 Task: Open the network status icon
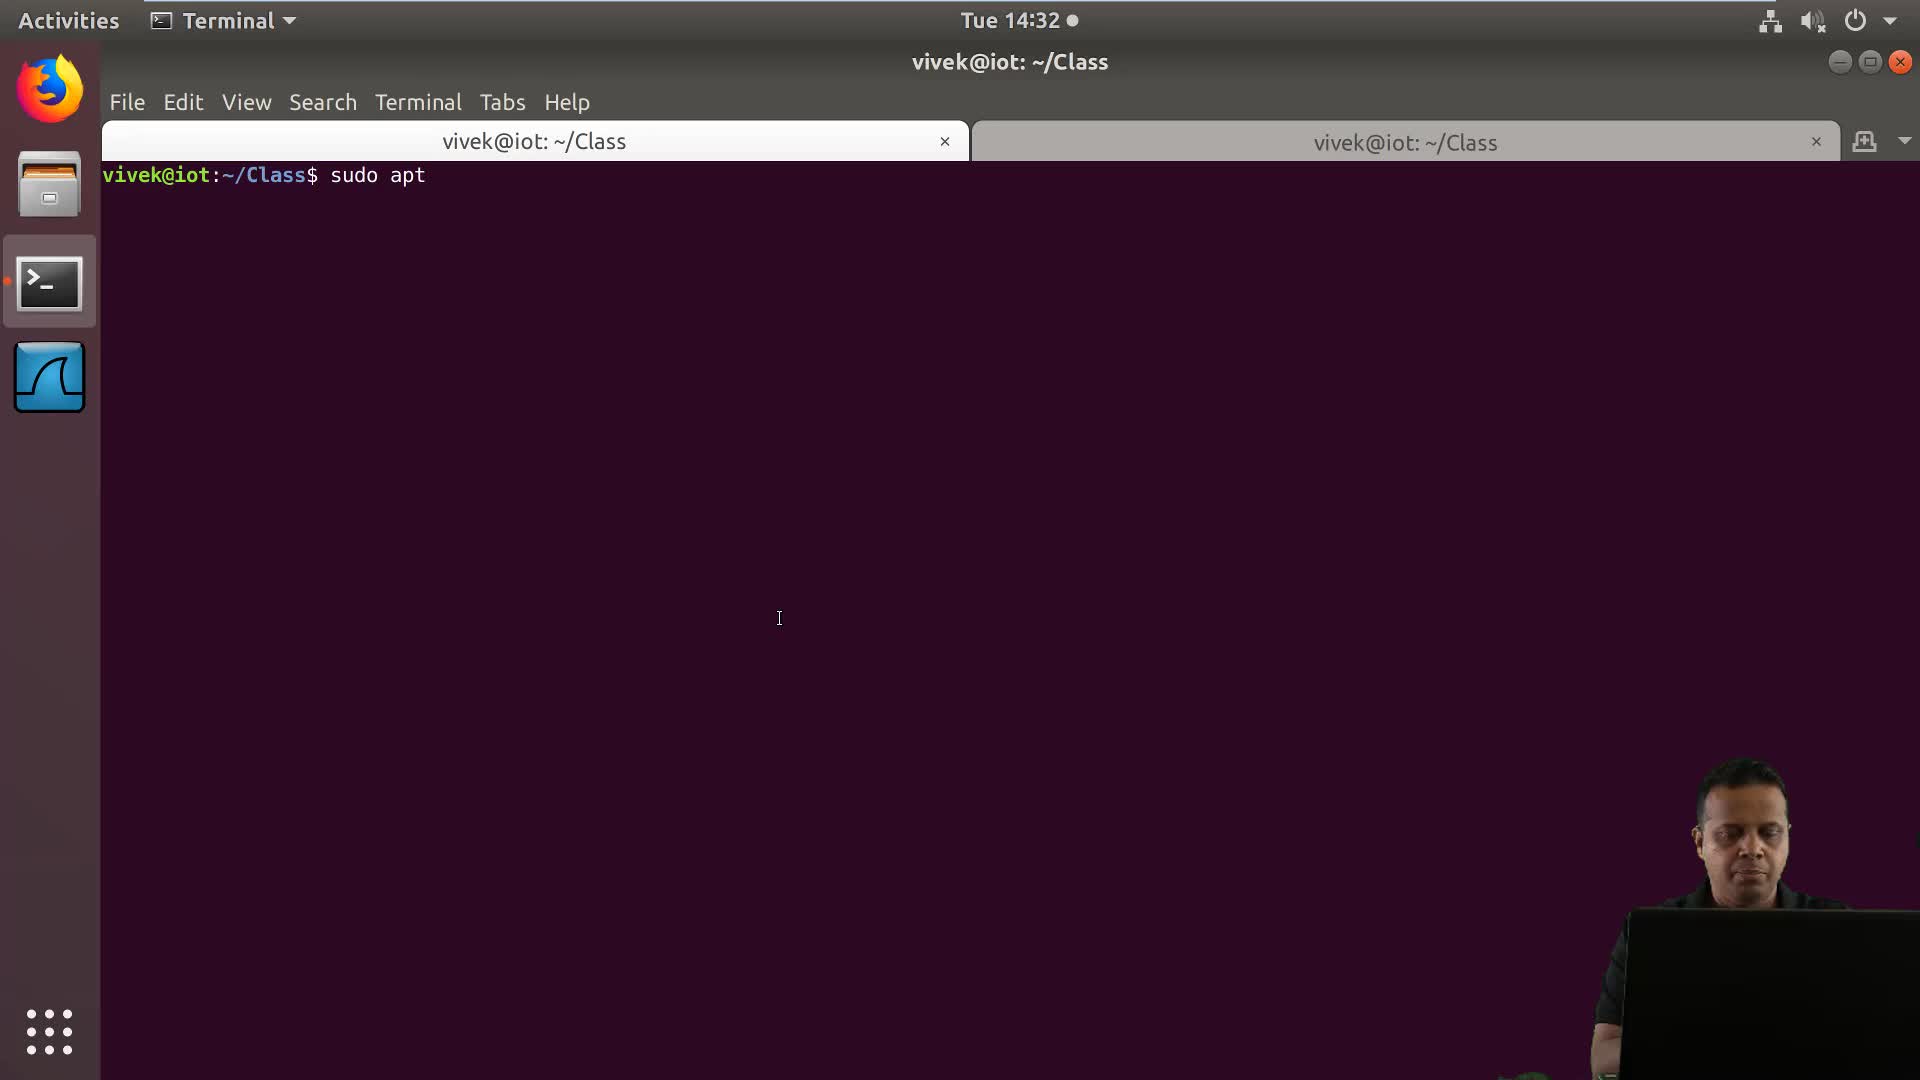pos(1770,21)
